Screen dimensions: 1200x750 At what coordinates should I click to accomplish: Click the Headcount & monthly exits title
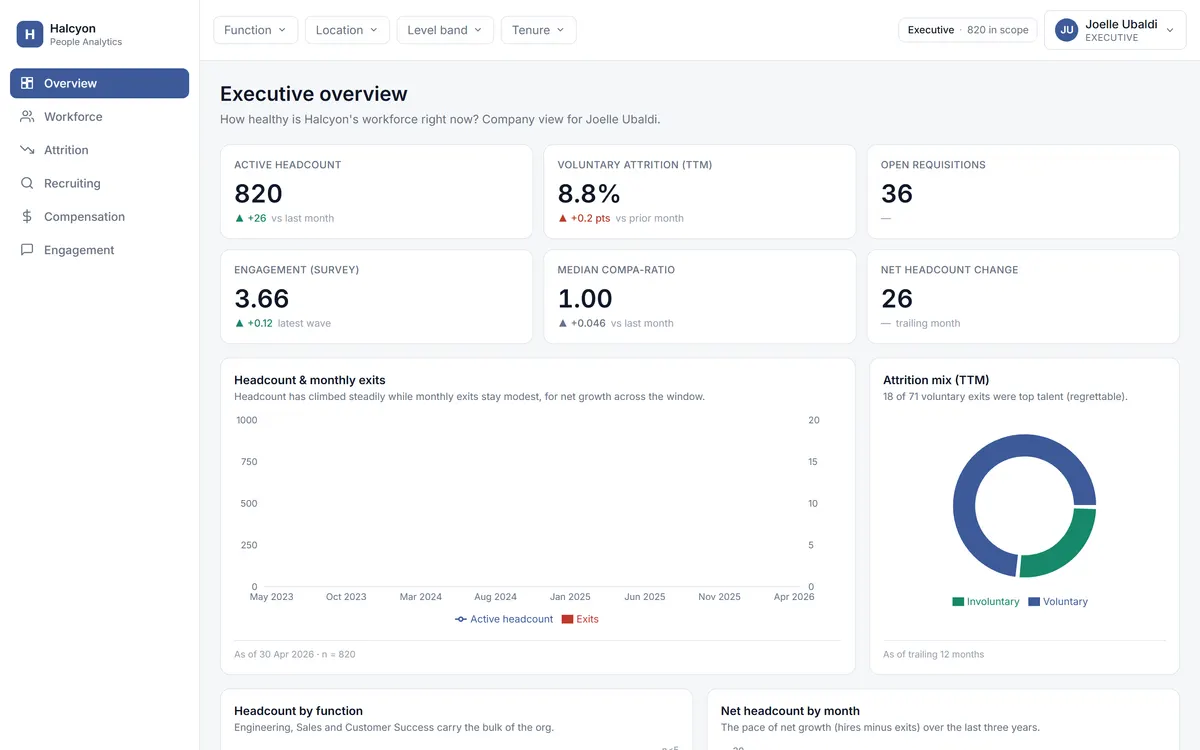click(x=310, y=380)
